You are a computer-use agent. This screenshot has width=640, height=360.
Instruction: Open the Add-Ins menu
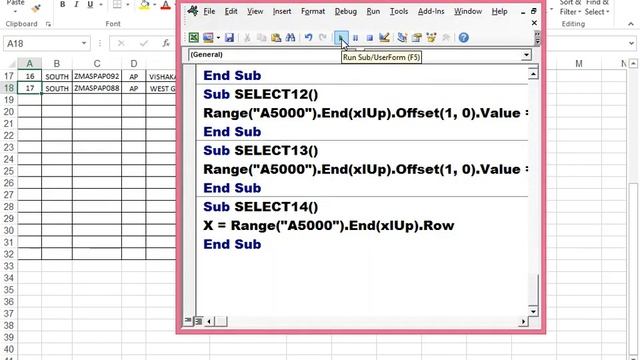(x=431, y=11)
